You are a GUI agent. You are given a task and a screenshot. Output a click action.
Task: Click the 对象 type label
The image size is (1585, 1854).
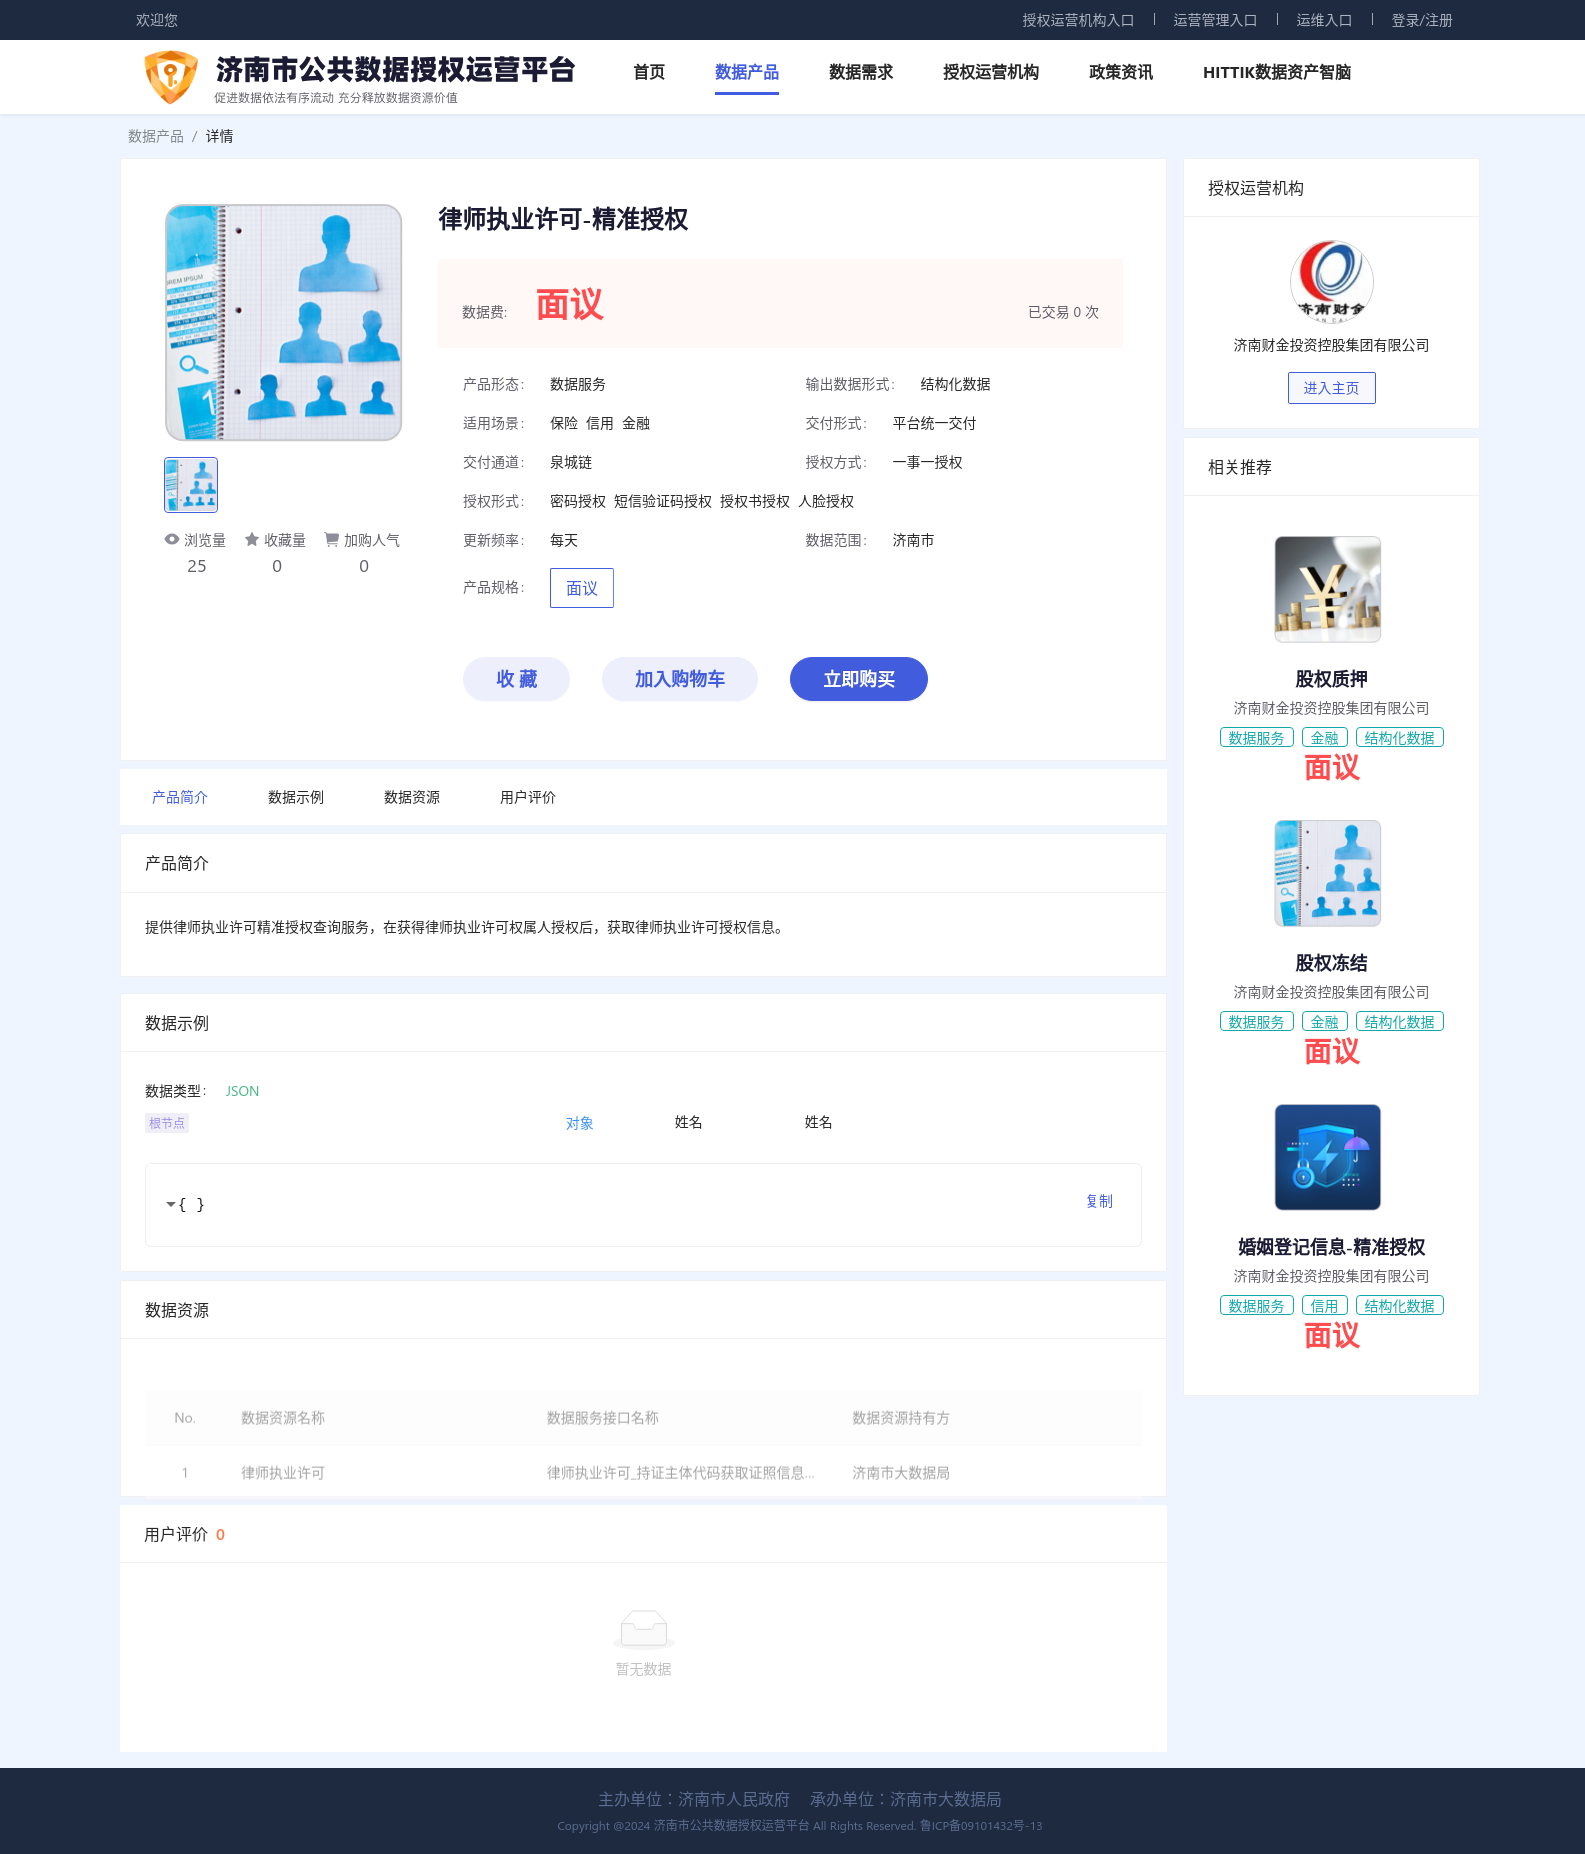tap(580, 1123)
